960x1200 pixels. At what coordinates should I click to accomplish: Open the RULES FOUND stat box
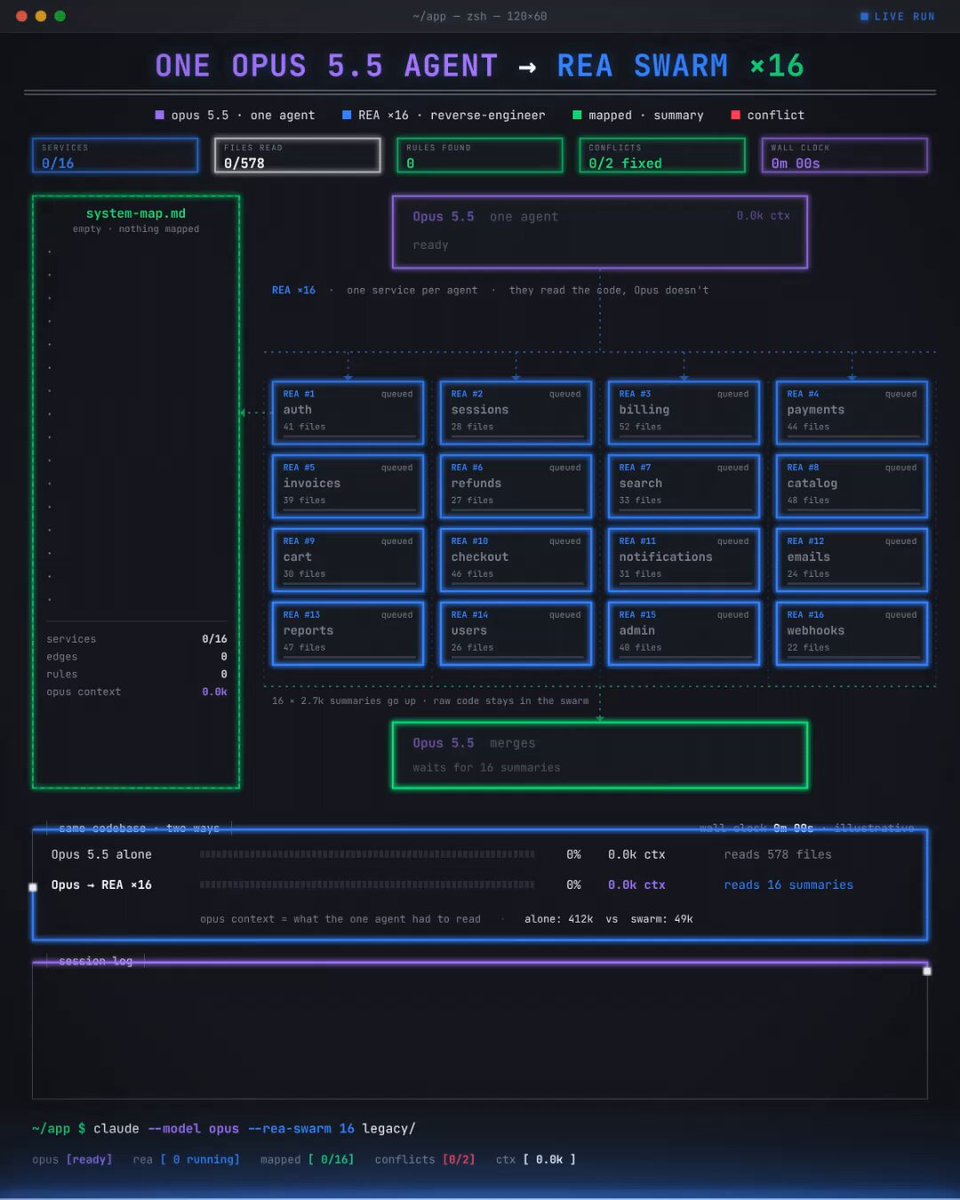pyautogui.click(x=479, y=155)
